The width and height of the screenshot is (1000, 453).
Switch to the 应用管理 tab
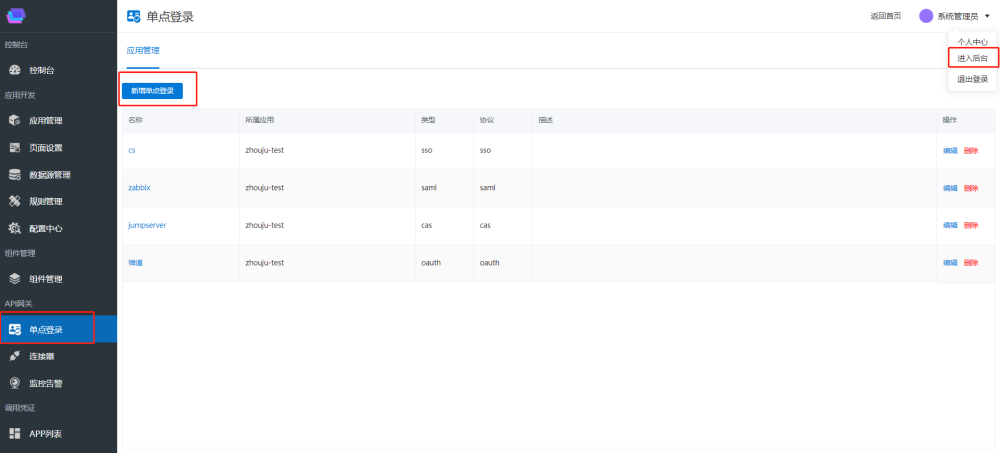pyautogui.click(x=143, y=50)
